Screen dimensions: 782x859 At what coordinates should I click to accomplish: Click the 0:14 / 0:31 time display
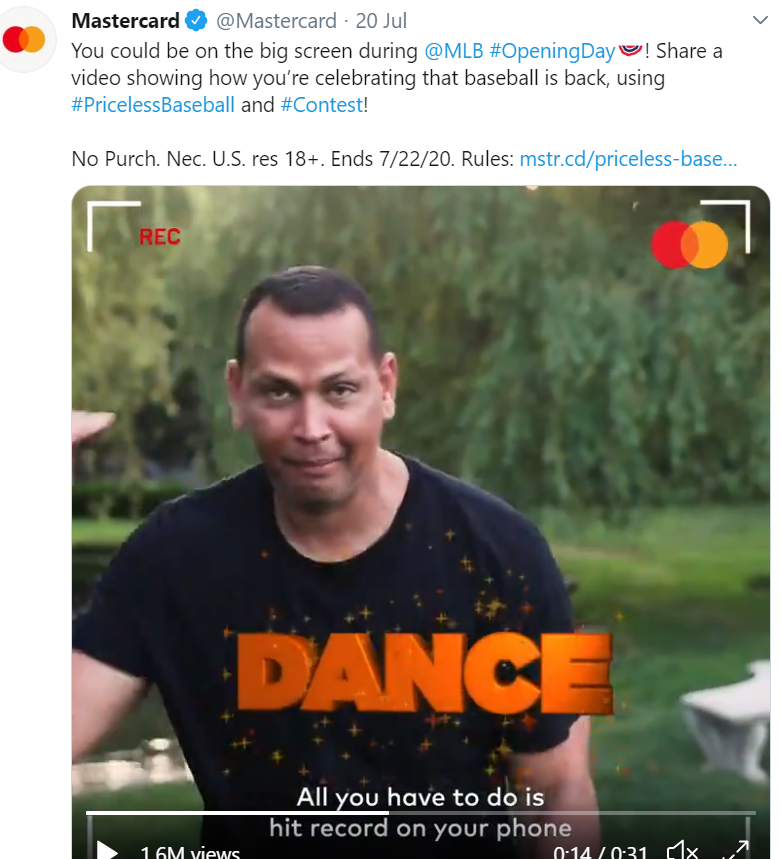tap(601, 851)
